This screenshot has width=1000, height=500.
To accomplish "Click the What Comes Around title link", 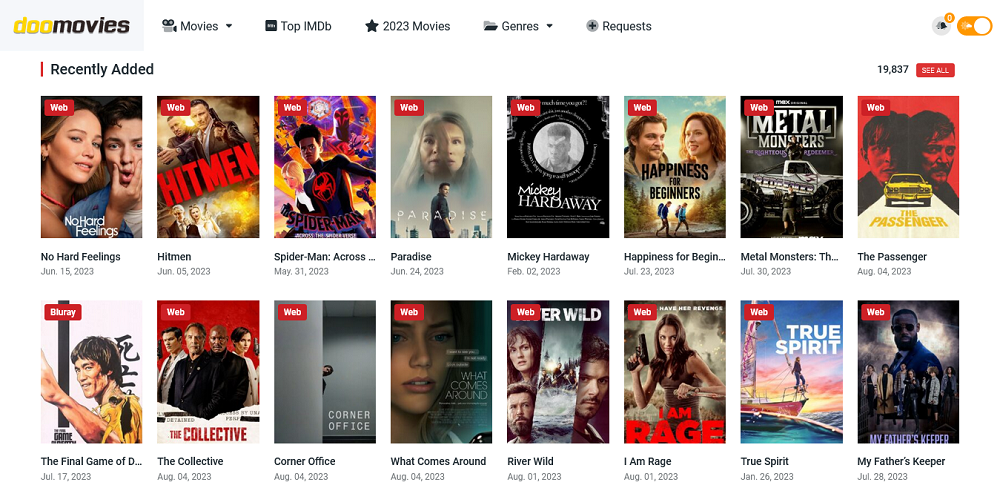I will pyautogui.click(x=438, y=461).
